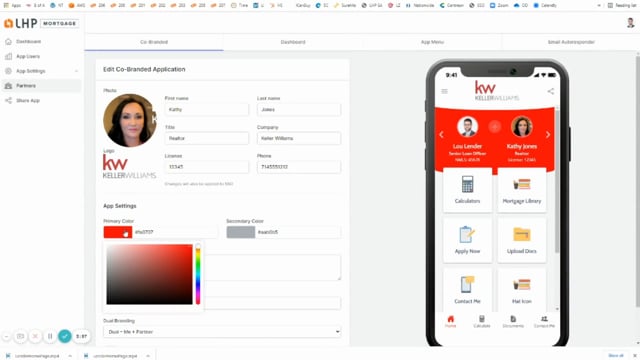Tap Documents icon in phone bottom bar
The width and height of the screenshot is (640, 360).
513,321
